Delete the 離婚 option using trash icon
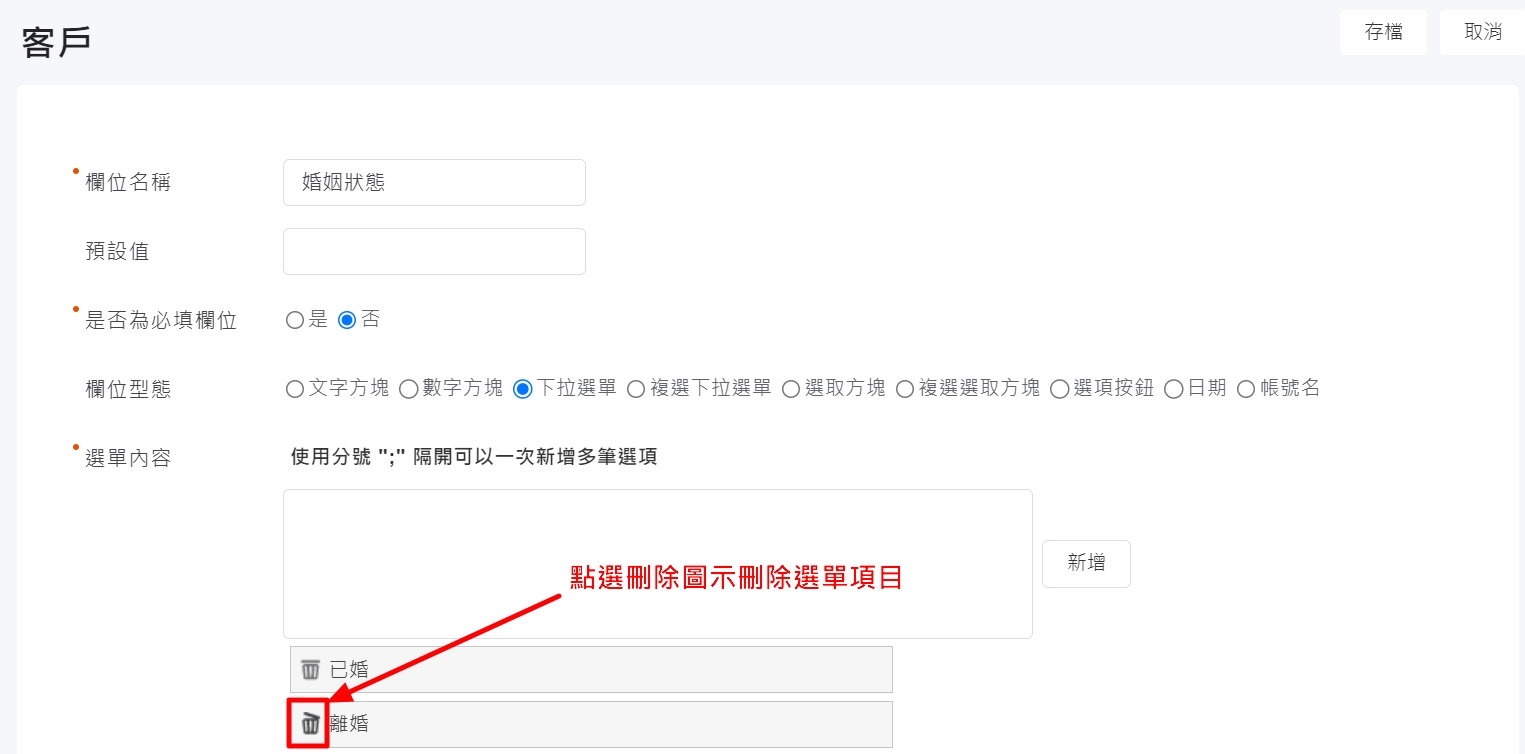This screenshot has height=754, width=1525. pos(311,723)
